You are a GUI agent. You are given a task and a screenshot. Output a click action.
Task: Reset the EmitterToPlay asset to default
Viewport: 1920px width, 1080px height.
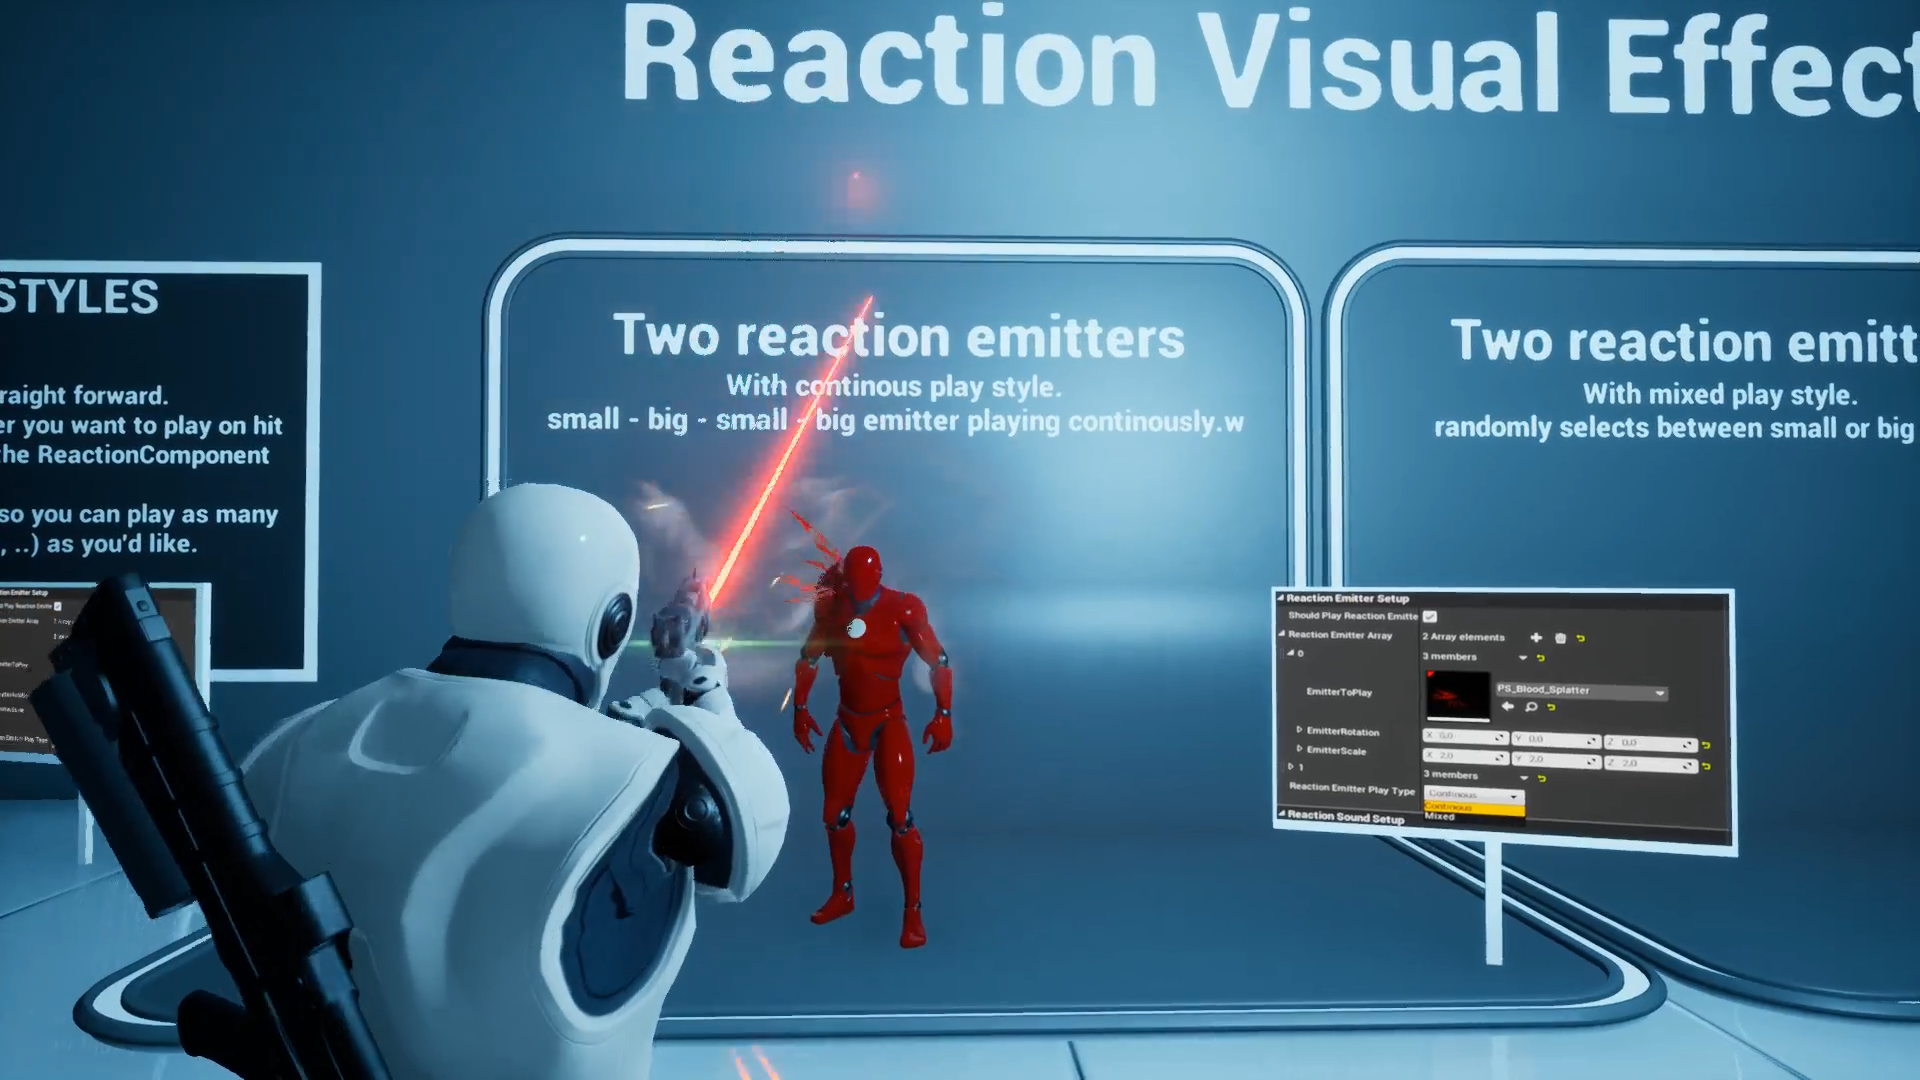1551,707
